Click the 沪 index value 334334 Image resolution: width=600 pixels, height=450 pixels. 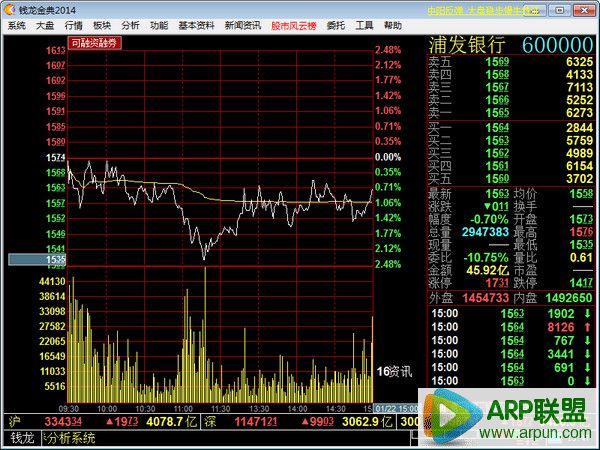coord(63,422)
